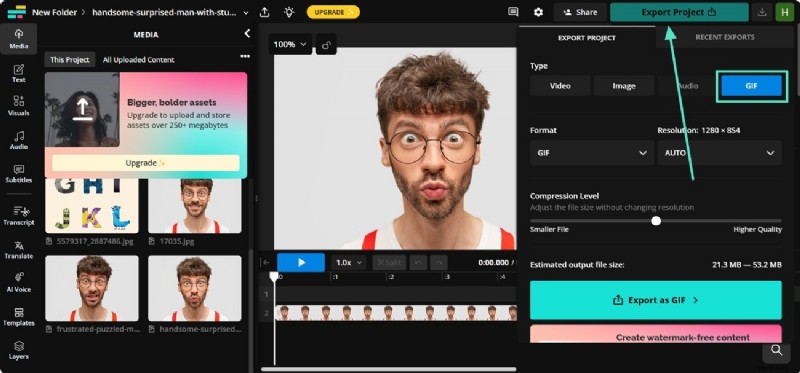Select the handsome-surprised... media thumbnail
The image size is (800, 373).
click(x=194, y=288)
